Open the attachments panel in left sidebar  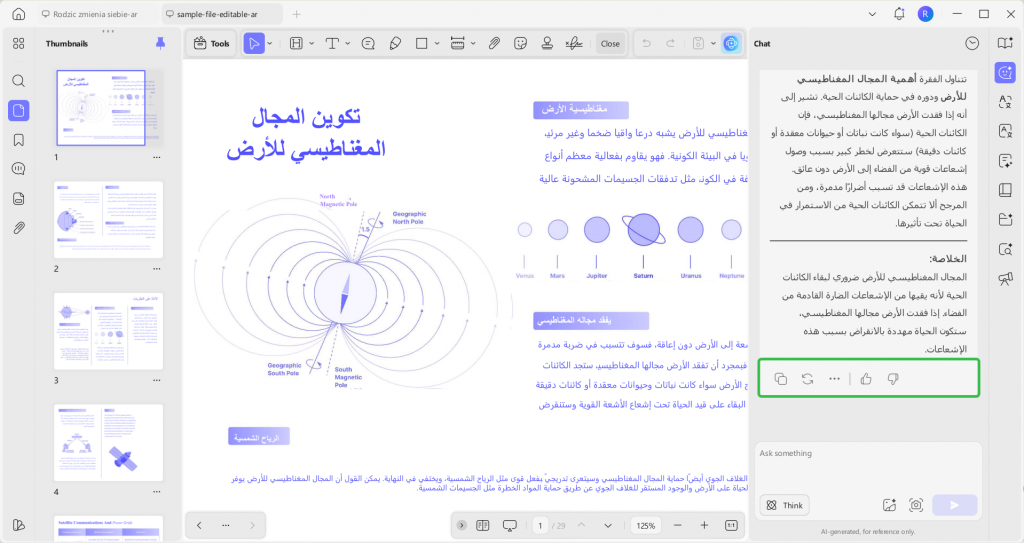[19, 228]
